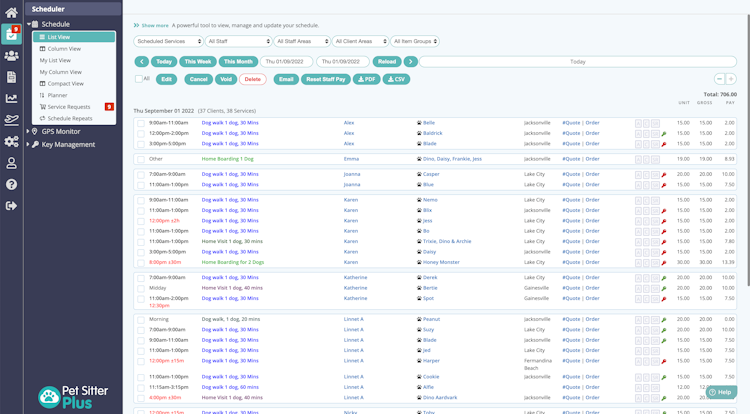750x414 pixels.
Task: Open the Clients group icon in sidebar
Action: [x=11, y=56]
